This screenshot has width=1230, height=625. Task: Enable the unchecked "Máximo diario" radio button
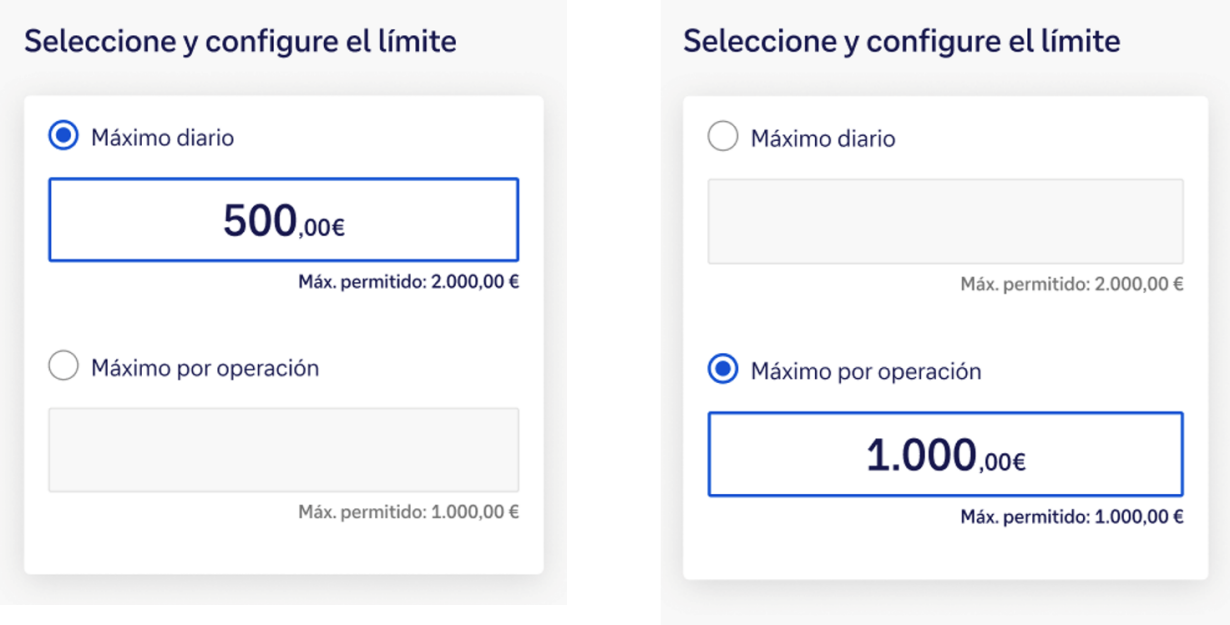pyautogui.click(x=722, y=137)
